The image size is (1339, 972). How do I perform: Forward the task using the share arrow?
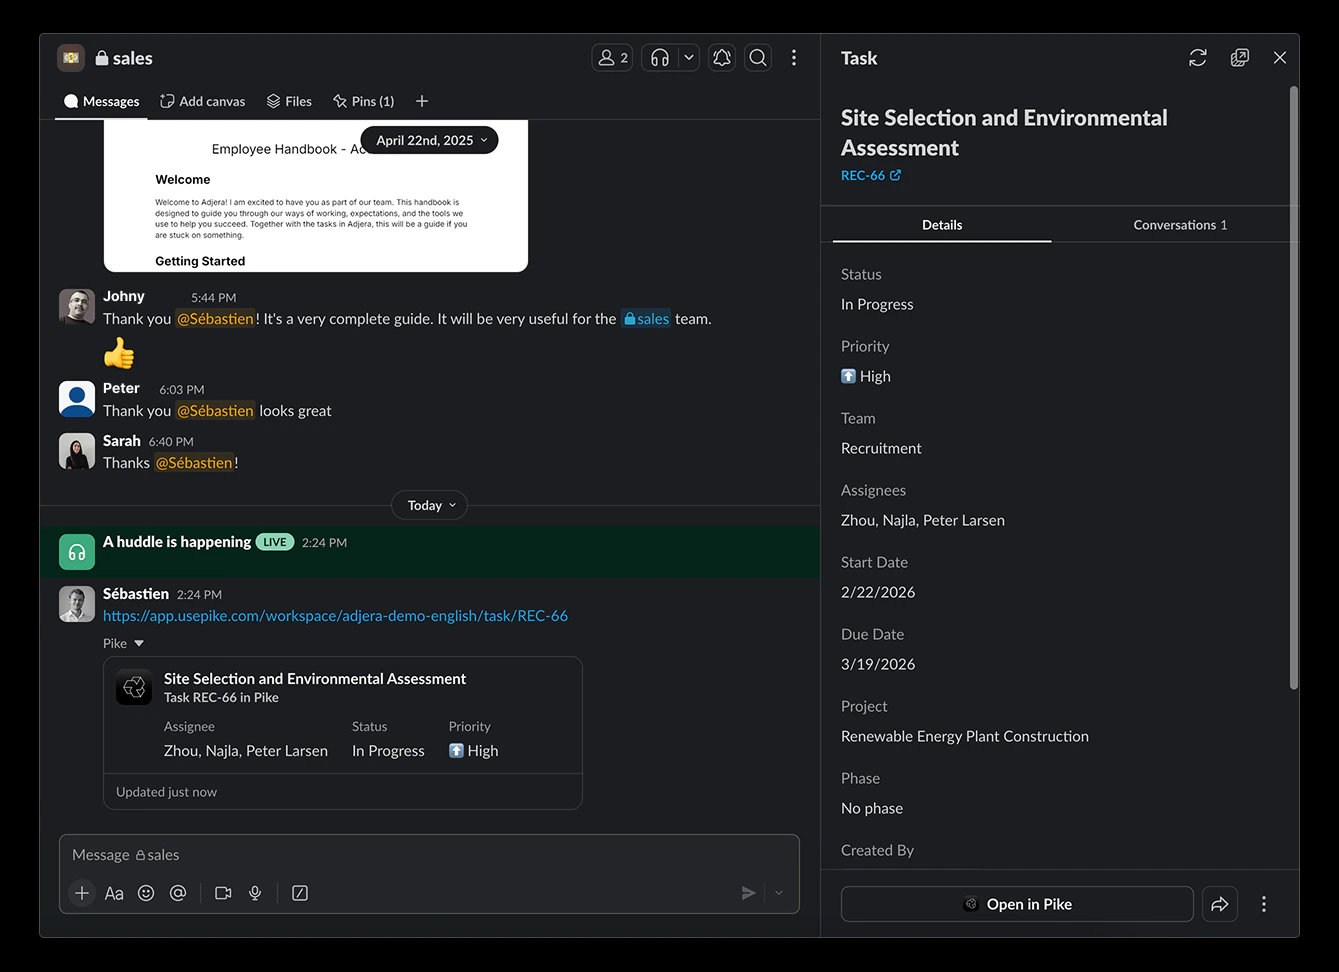[1219, 903]
